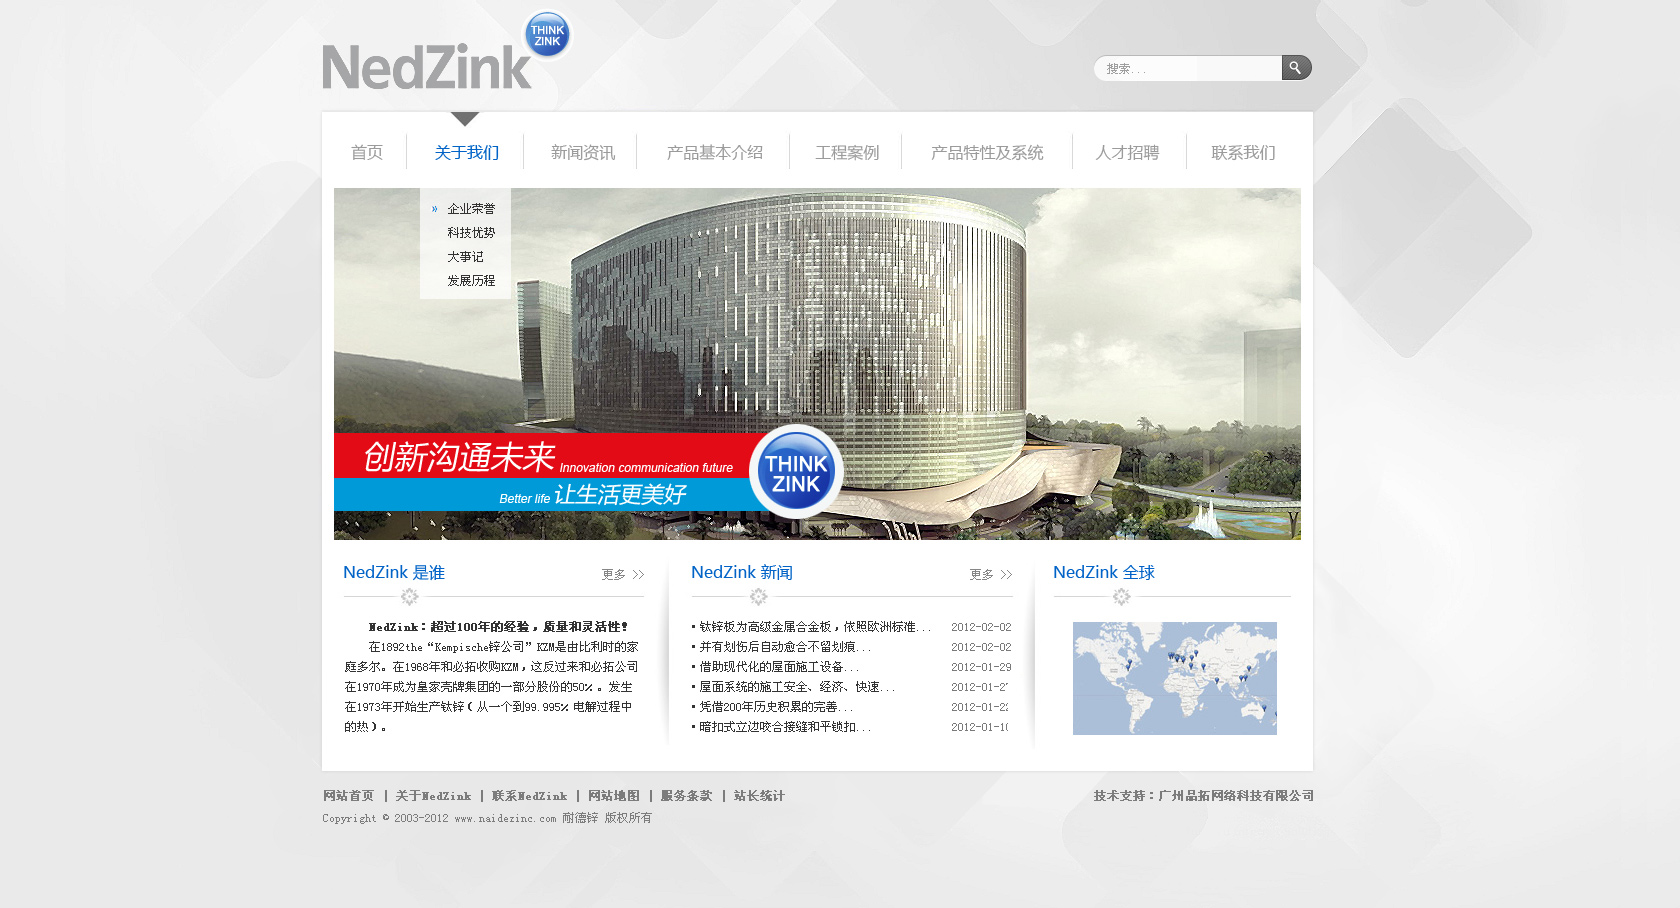Click the 更多 link under NedZink 新闻
The width and height of the screenshot is (1680, 908).
click(982, 575)
